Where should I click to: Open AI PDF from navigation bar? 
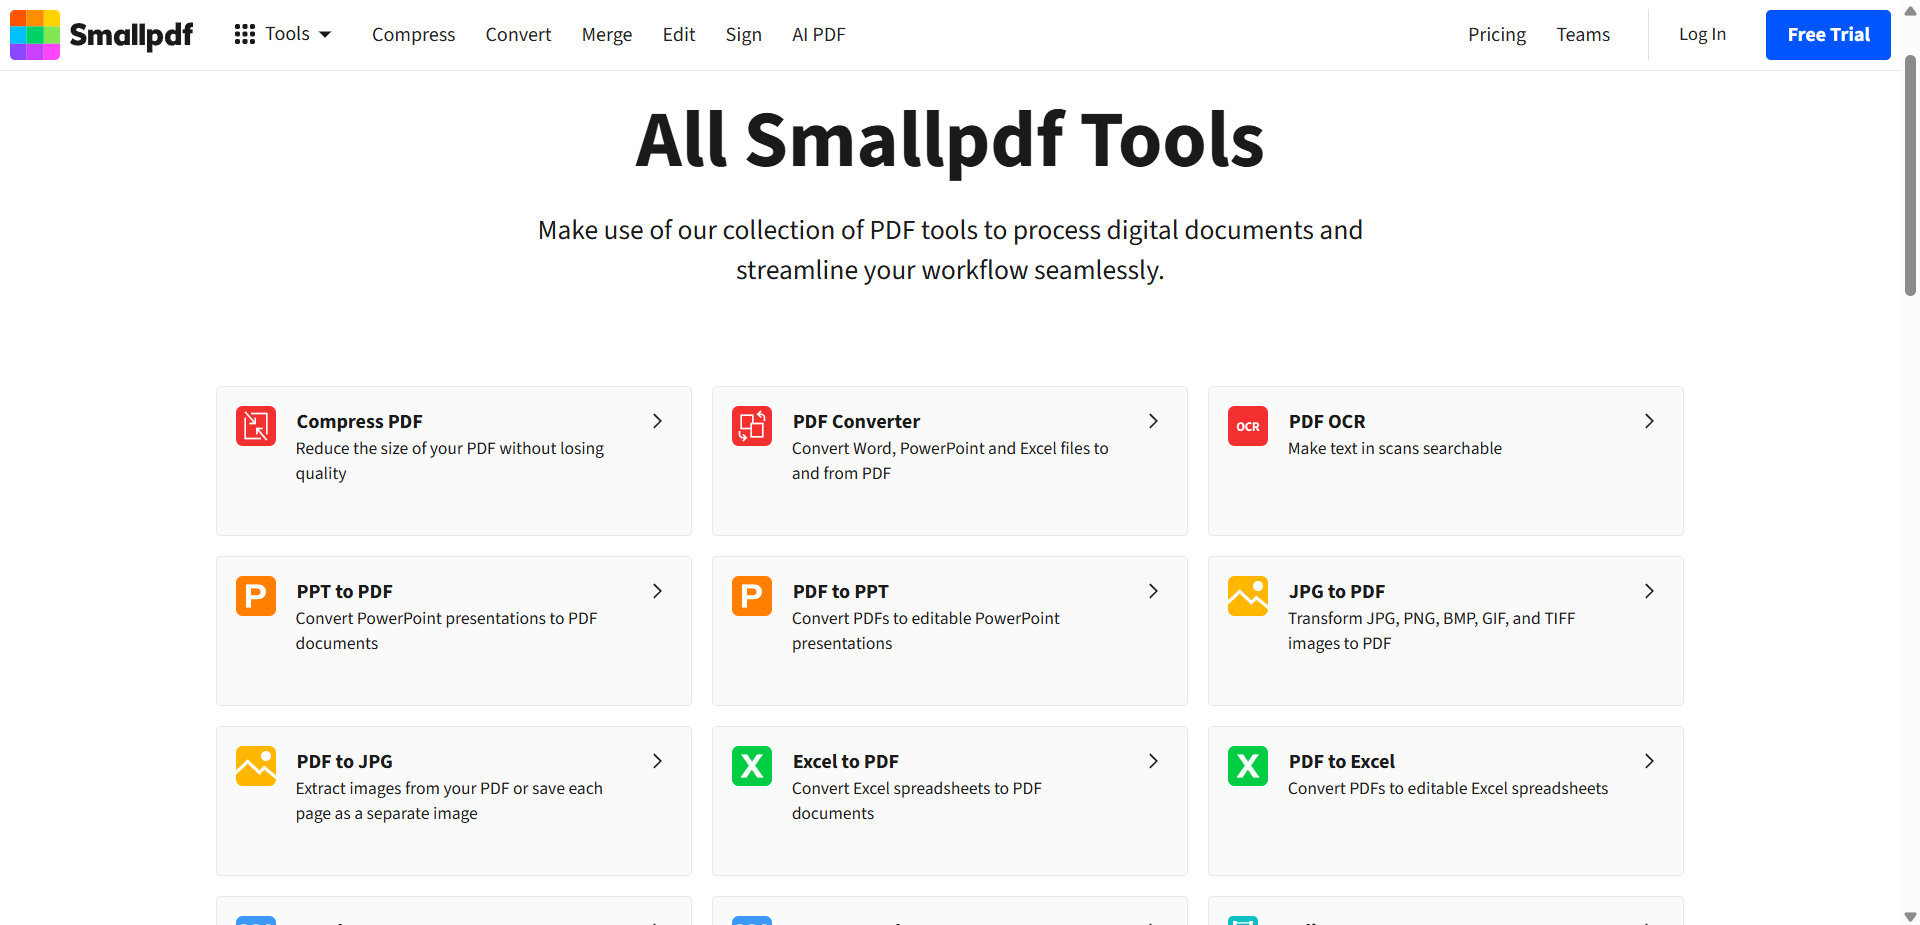tap(818, 35)
